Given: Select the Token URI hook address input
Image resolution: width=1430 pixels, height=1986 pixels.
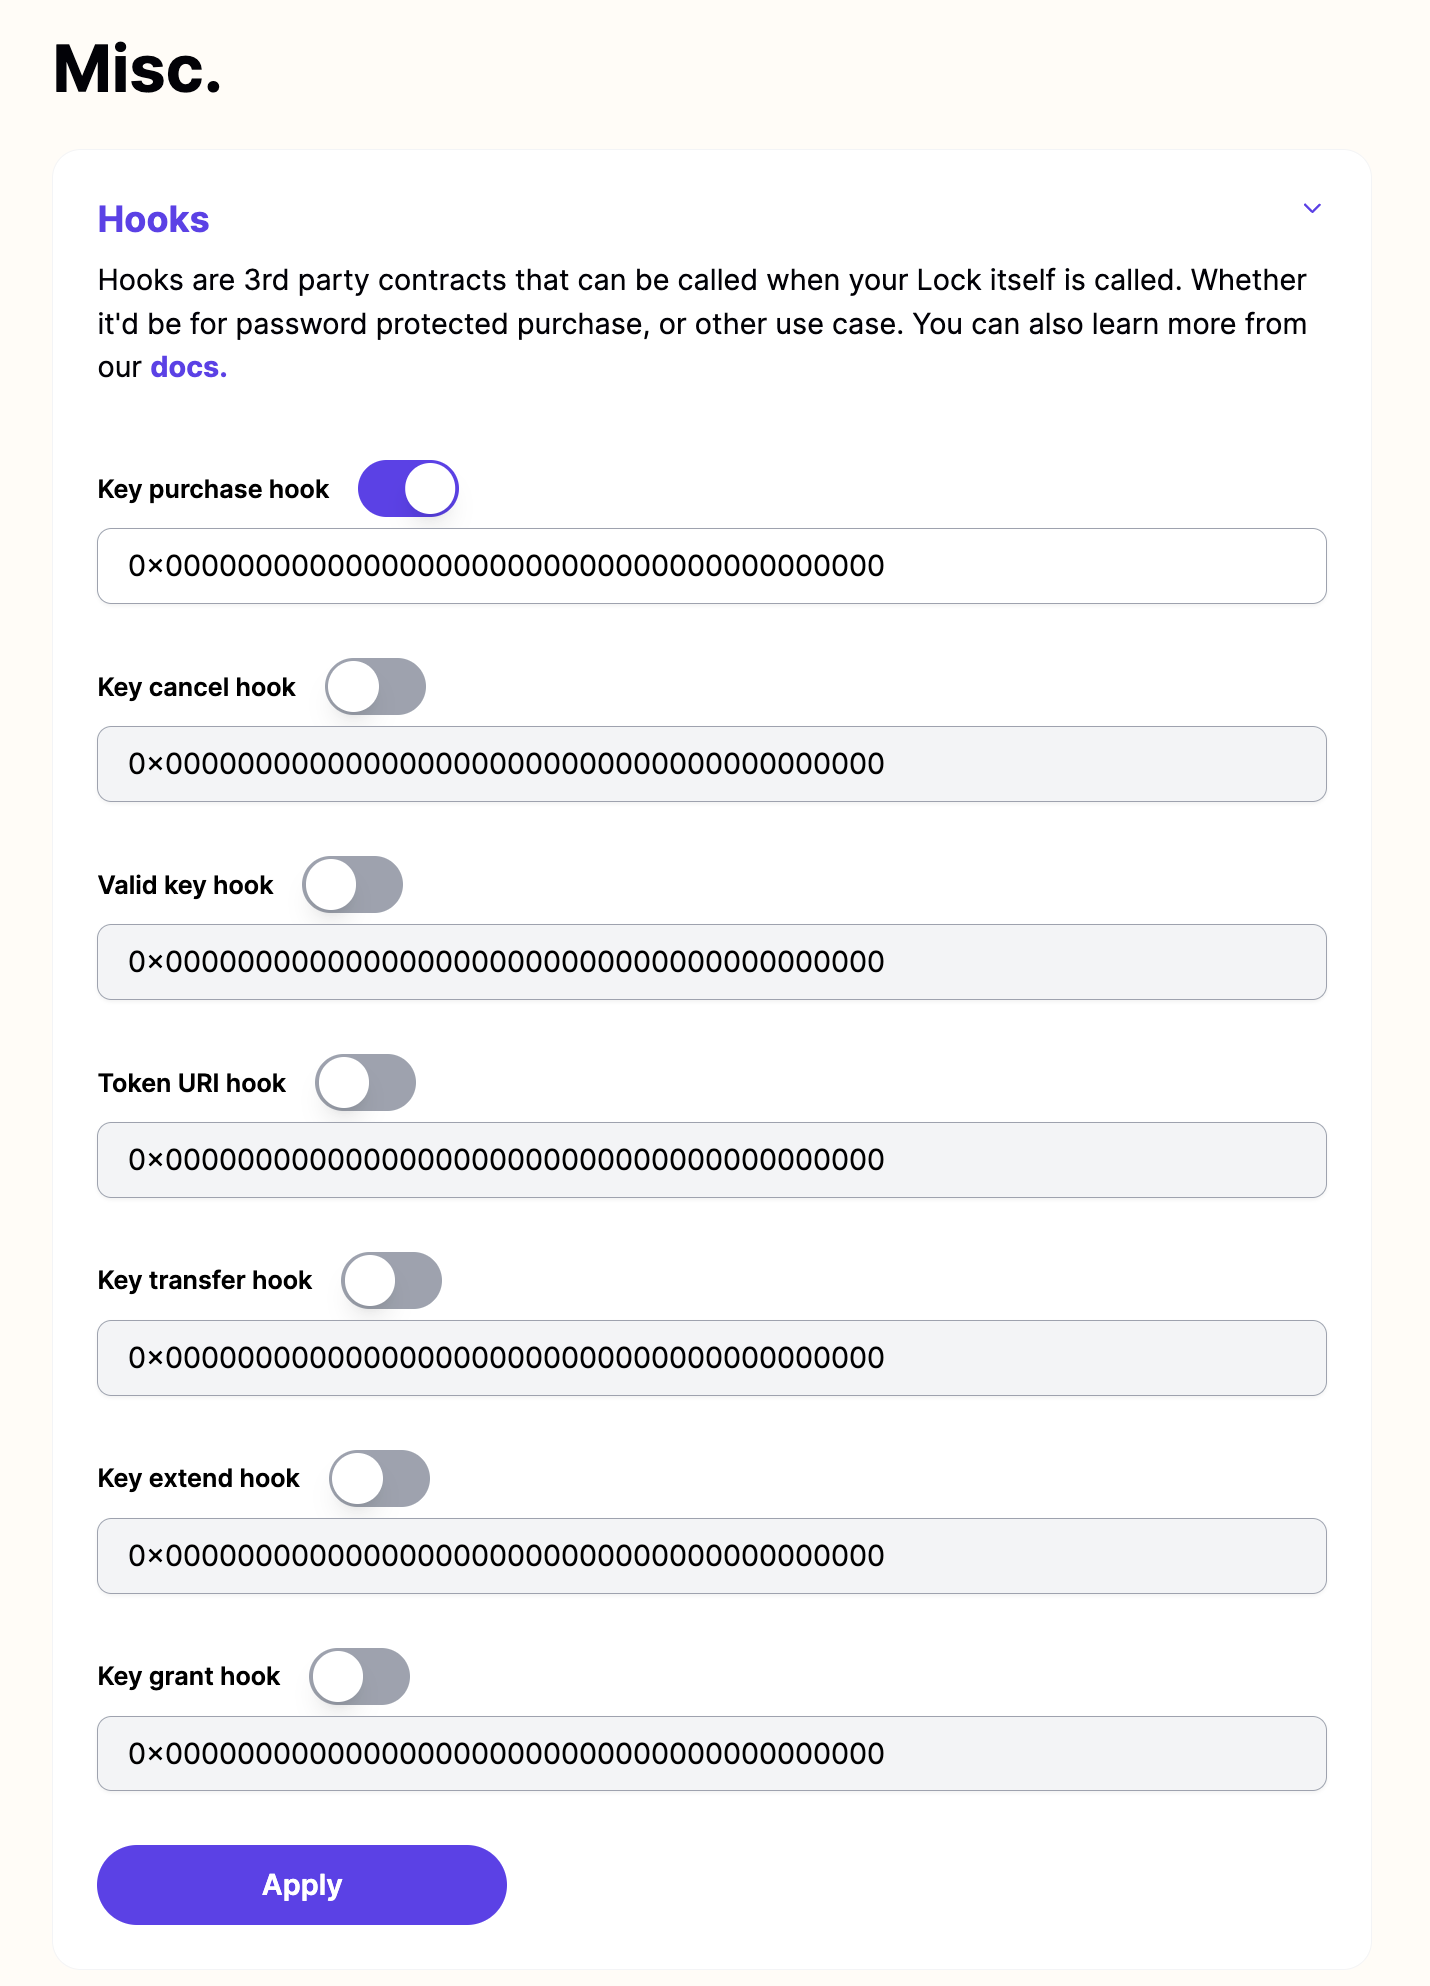Looking at the screenshot, I should [x=711, y=1160].
